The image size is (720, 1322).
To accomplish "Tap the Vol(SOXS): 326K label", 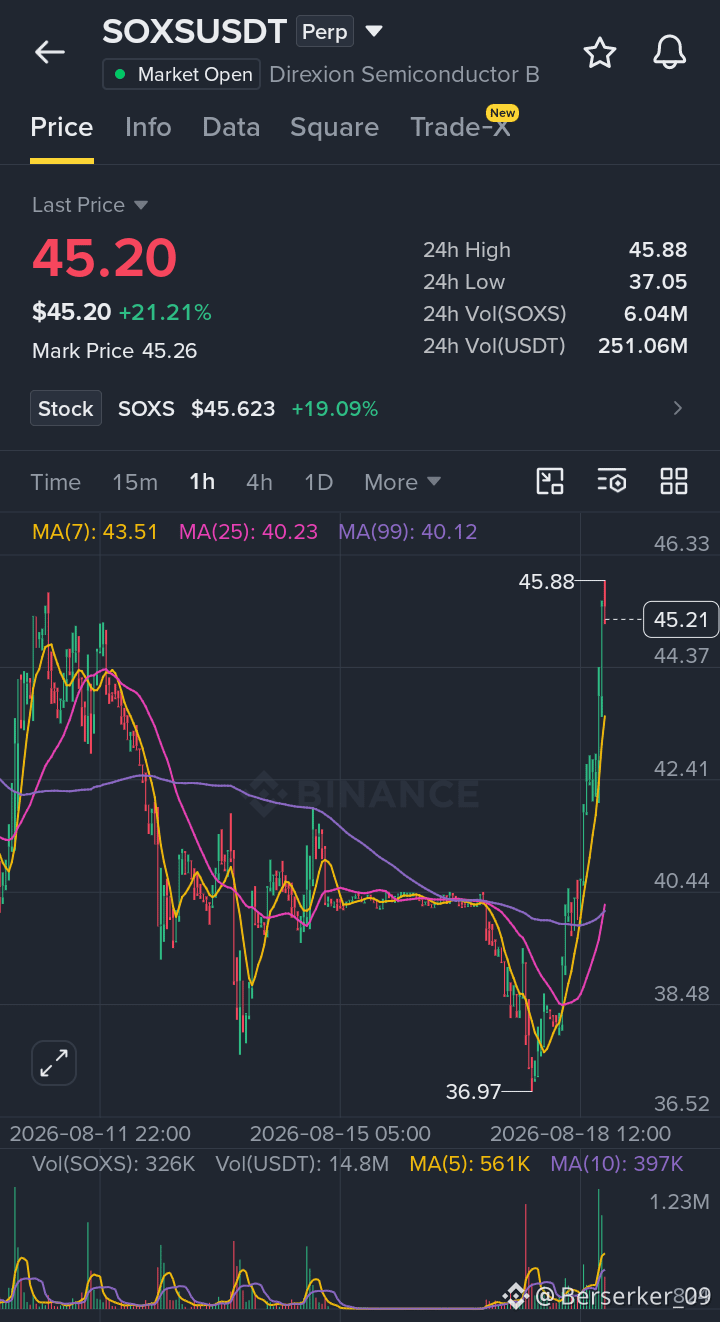I will point(115,1164).
